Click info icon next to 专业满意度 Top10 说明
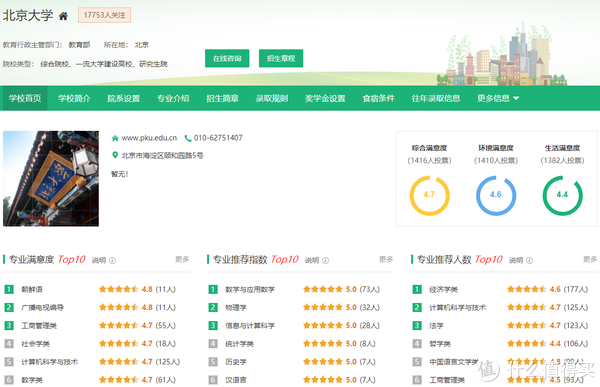Image resolution: width=600 pixels, height=387 pixels. pos(112,260)
